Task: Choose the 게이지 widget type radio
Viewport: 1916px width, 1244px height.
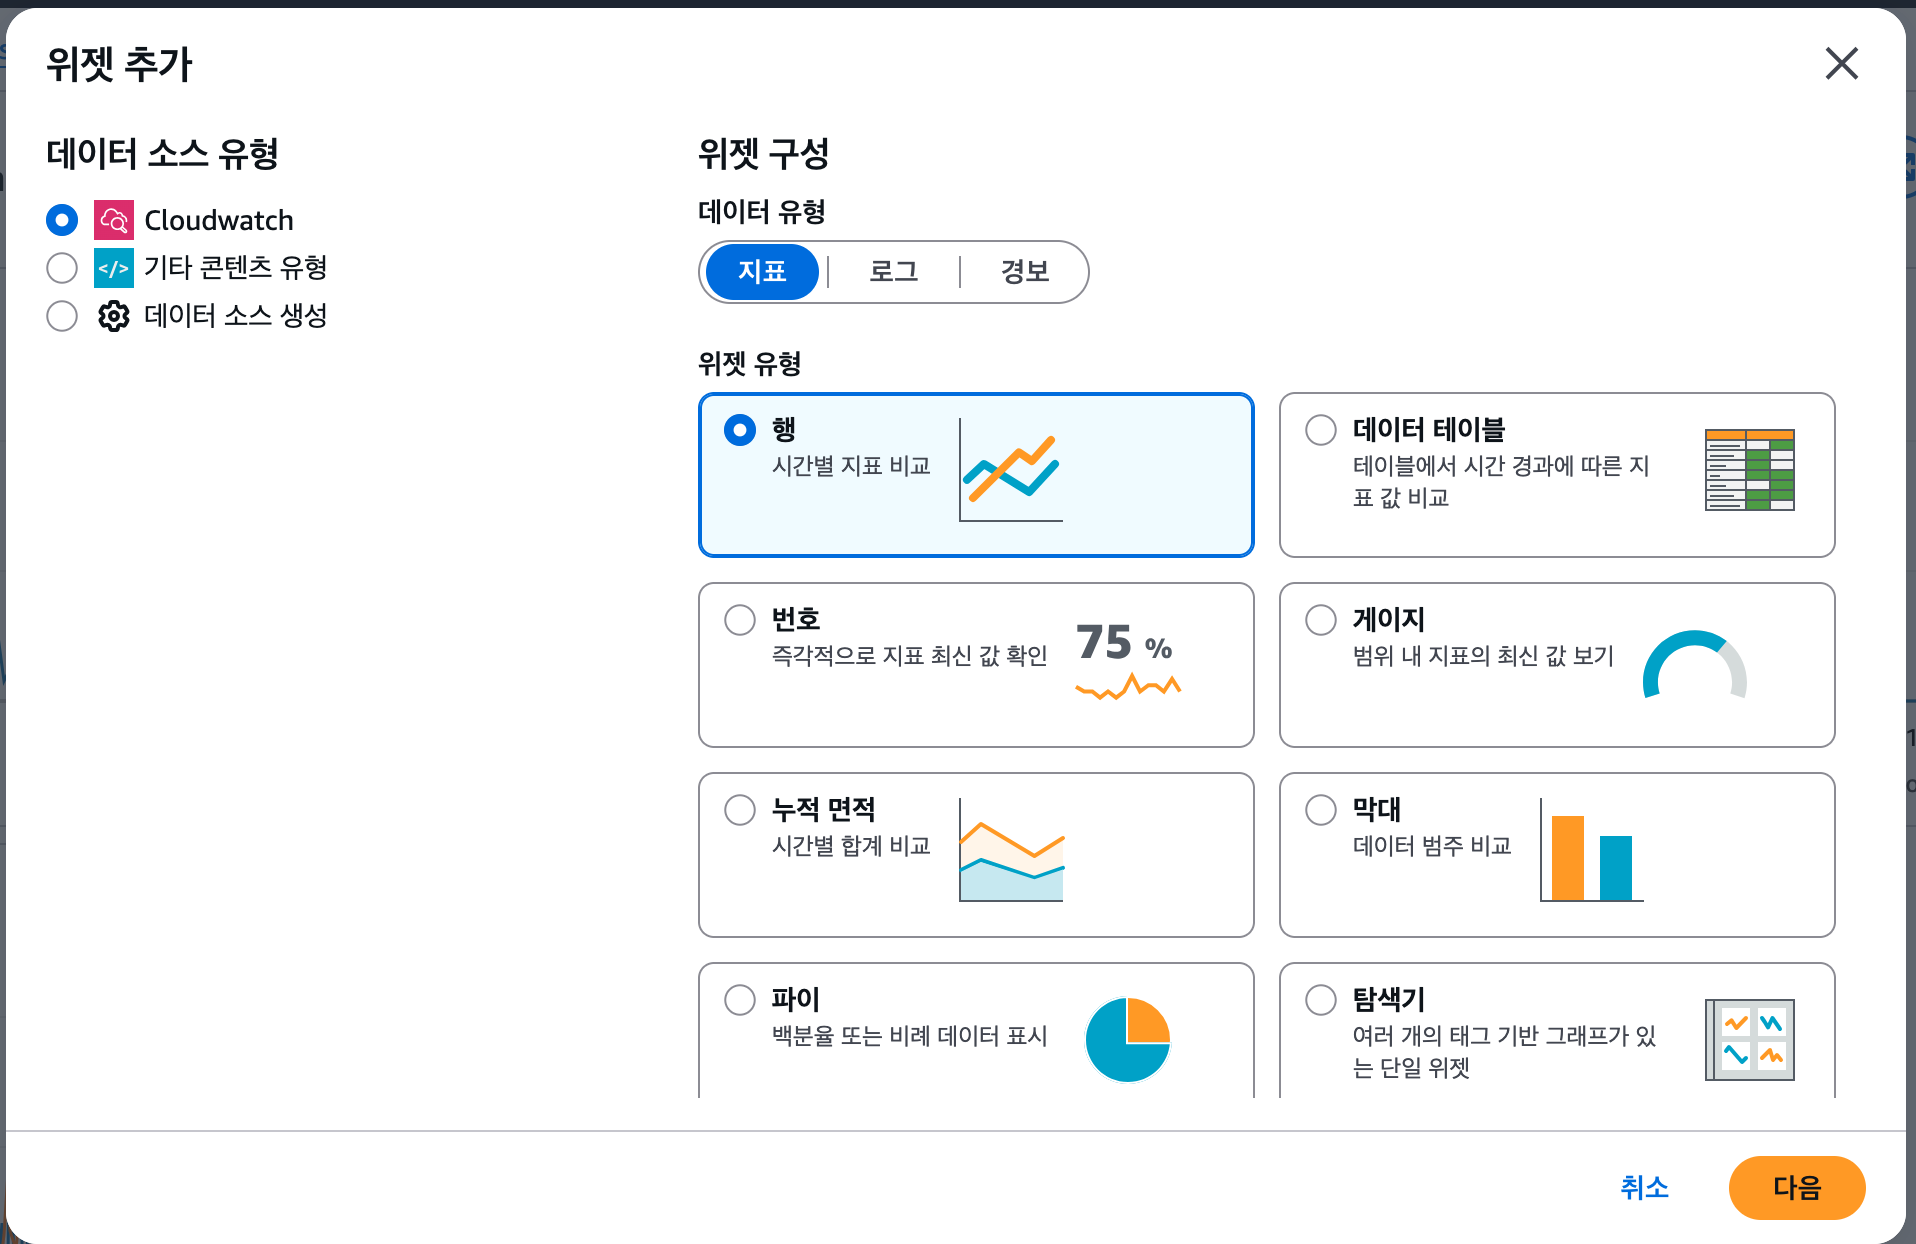Action: tap(1321, 620)
